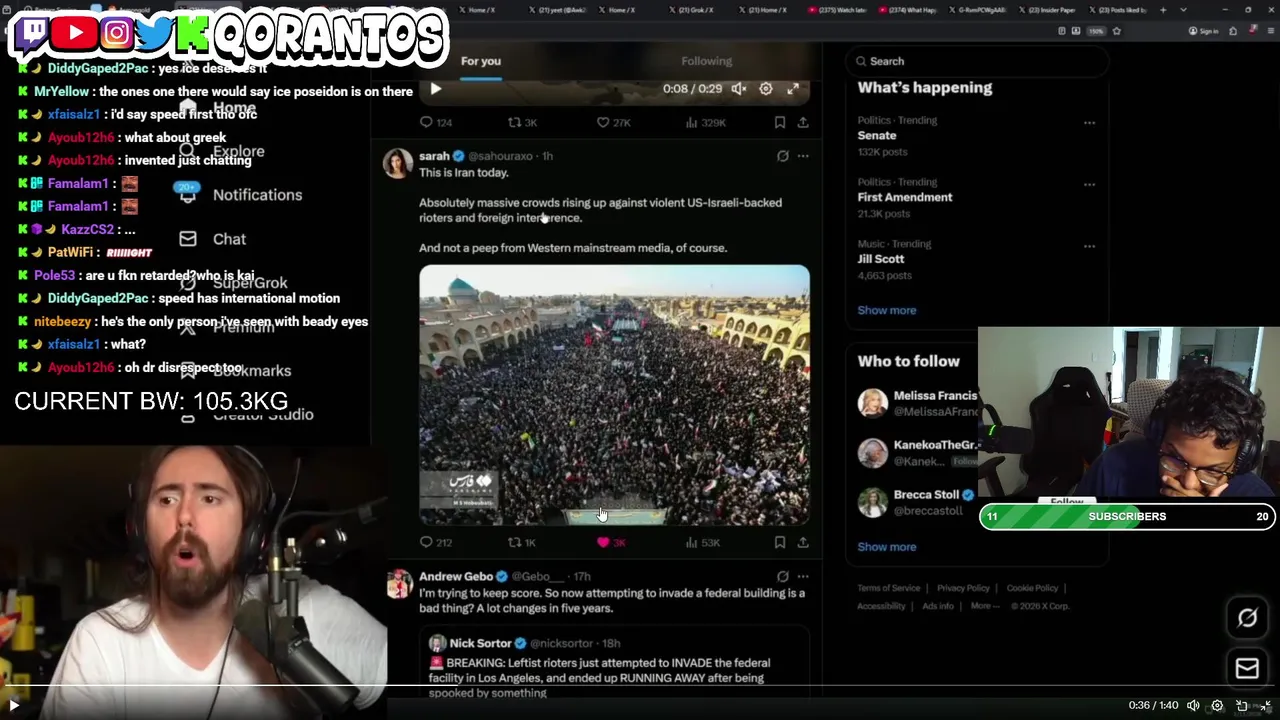Show more under What's happening
Viewport: 1280px width, 720px height.
tap(886, 310)
